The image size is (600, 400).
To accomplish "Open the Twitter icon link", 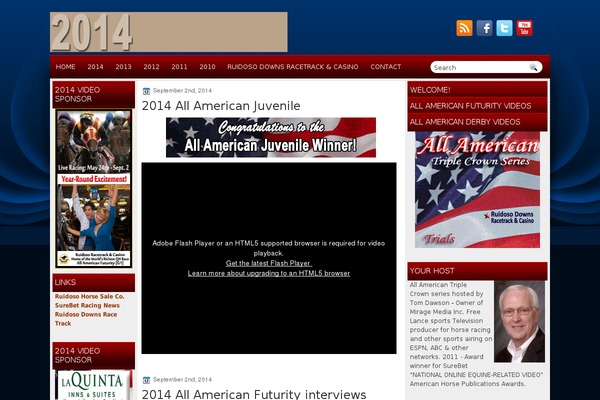I will [x=504, y=28].
